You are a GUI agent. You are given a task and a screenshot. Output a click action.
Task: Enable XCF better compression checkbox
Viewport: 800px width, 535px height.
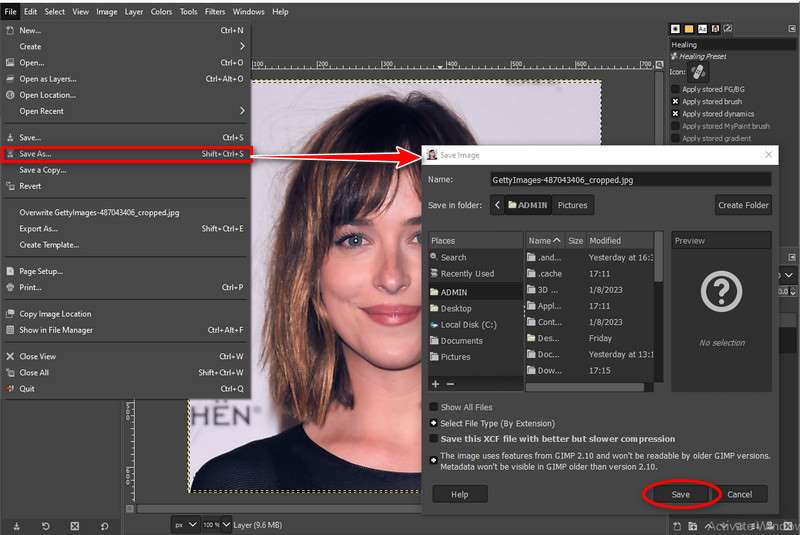coord(434,439)
